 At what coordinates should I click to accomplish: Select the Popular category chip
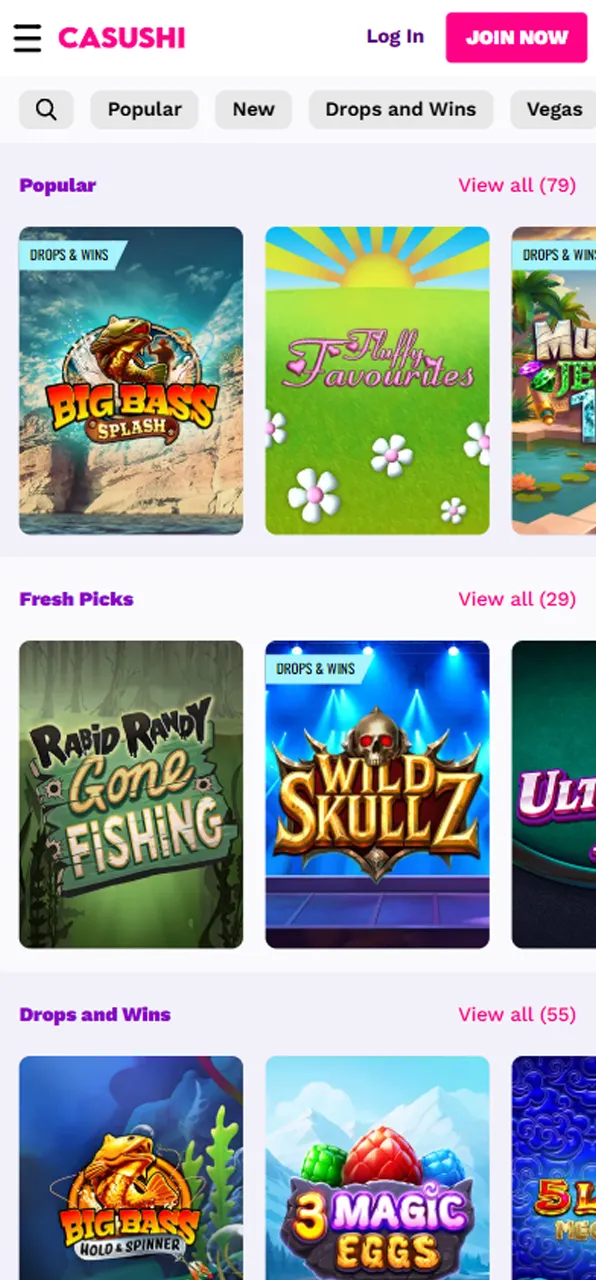[144, 109]
